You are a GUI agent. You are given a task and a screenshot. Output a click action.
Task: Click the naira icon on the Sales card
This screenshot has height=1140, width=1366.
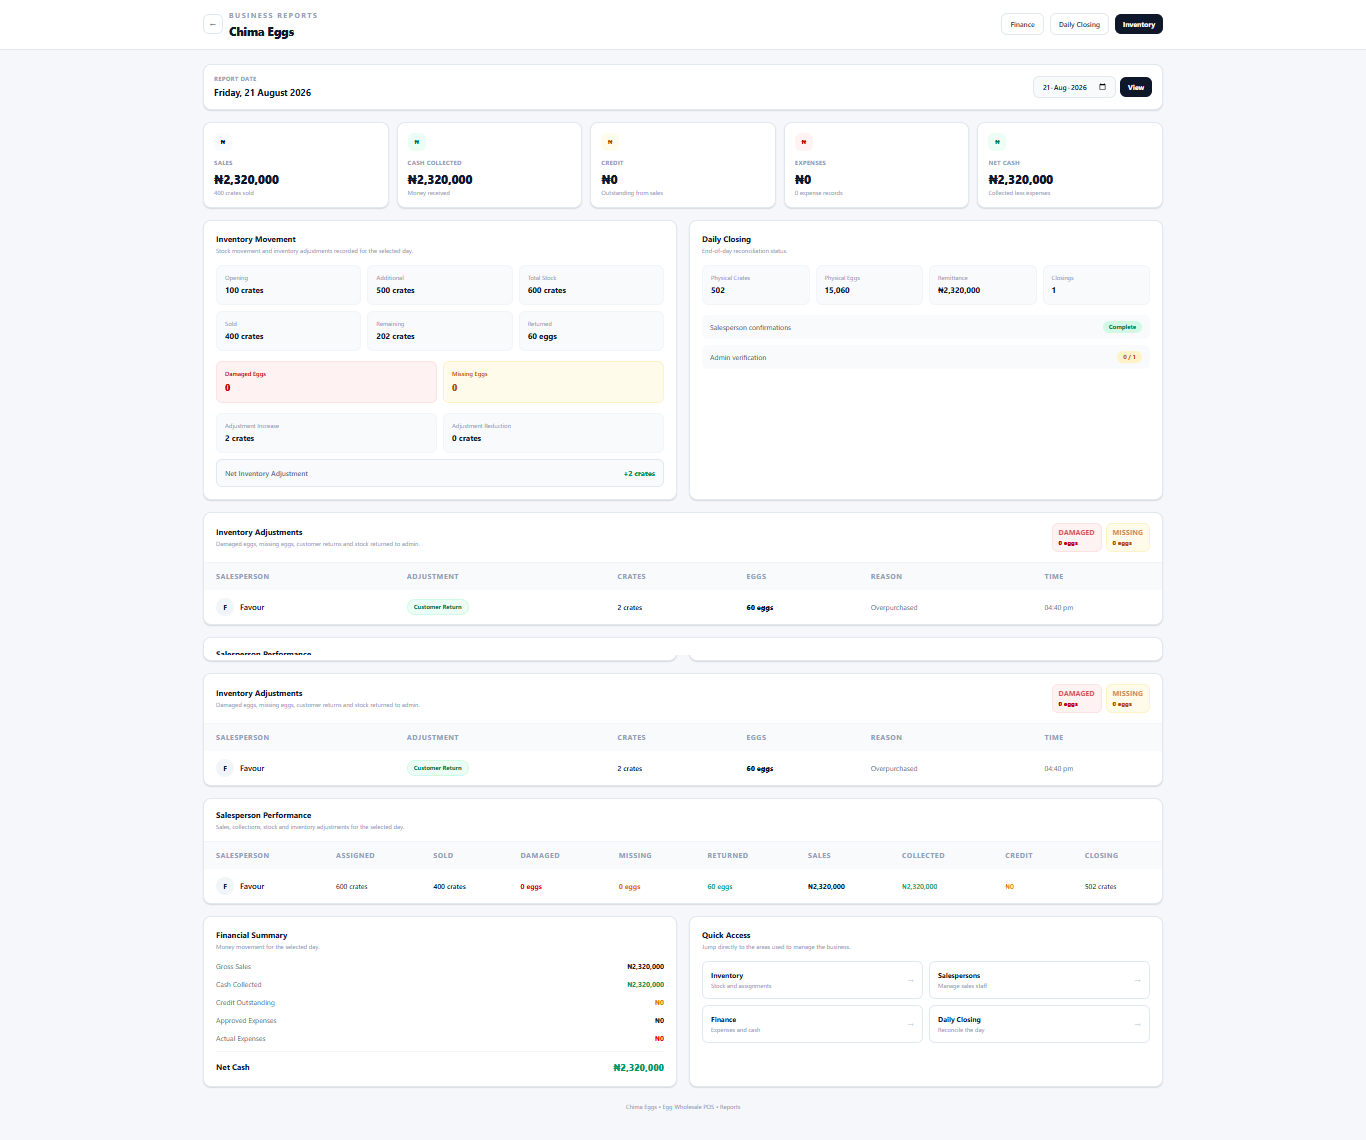pyautogui.click(x=223, y=142)
